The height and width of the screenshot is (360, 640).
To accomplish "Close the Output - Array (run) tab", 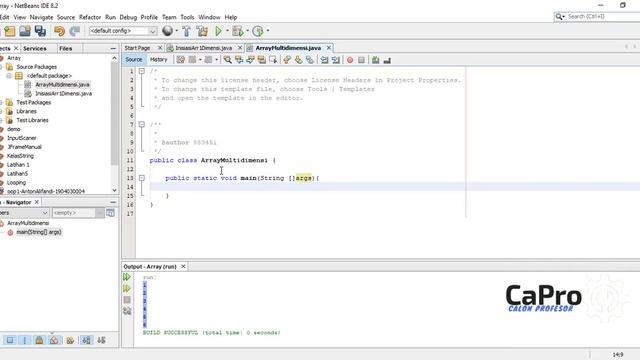I will [183, 267].
